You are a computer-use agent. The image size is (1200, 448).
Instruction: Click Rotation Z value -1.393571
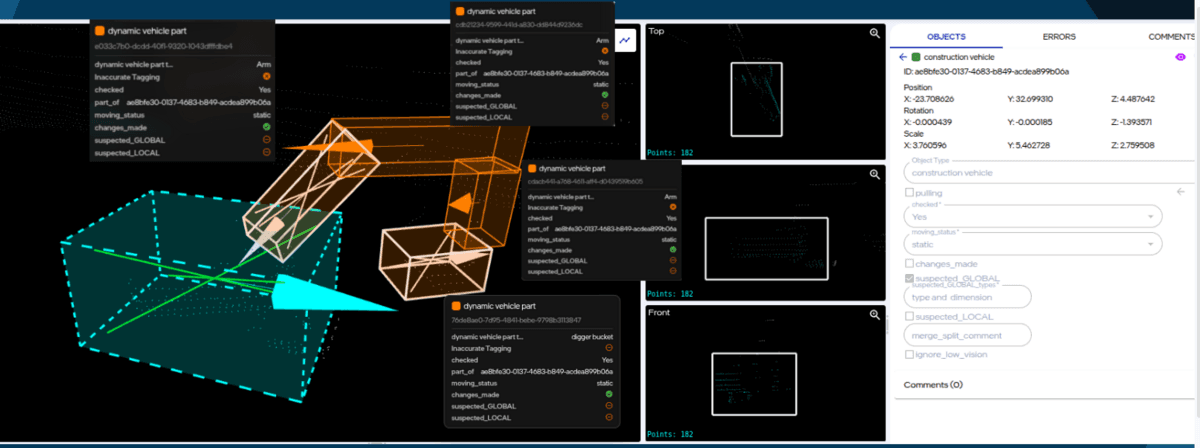1135,122
